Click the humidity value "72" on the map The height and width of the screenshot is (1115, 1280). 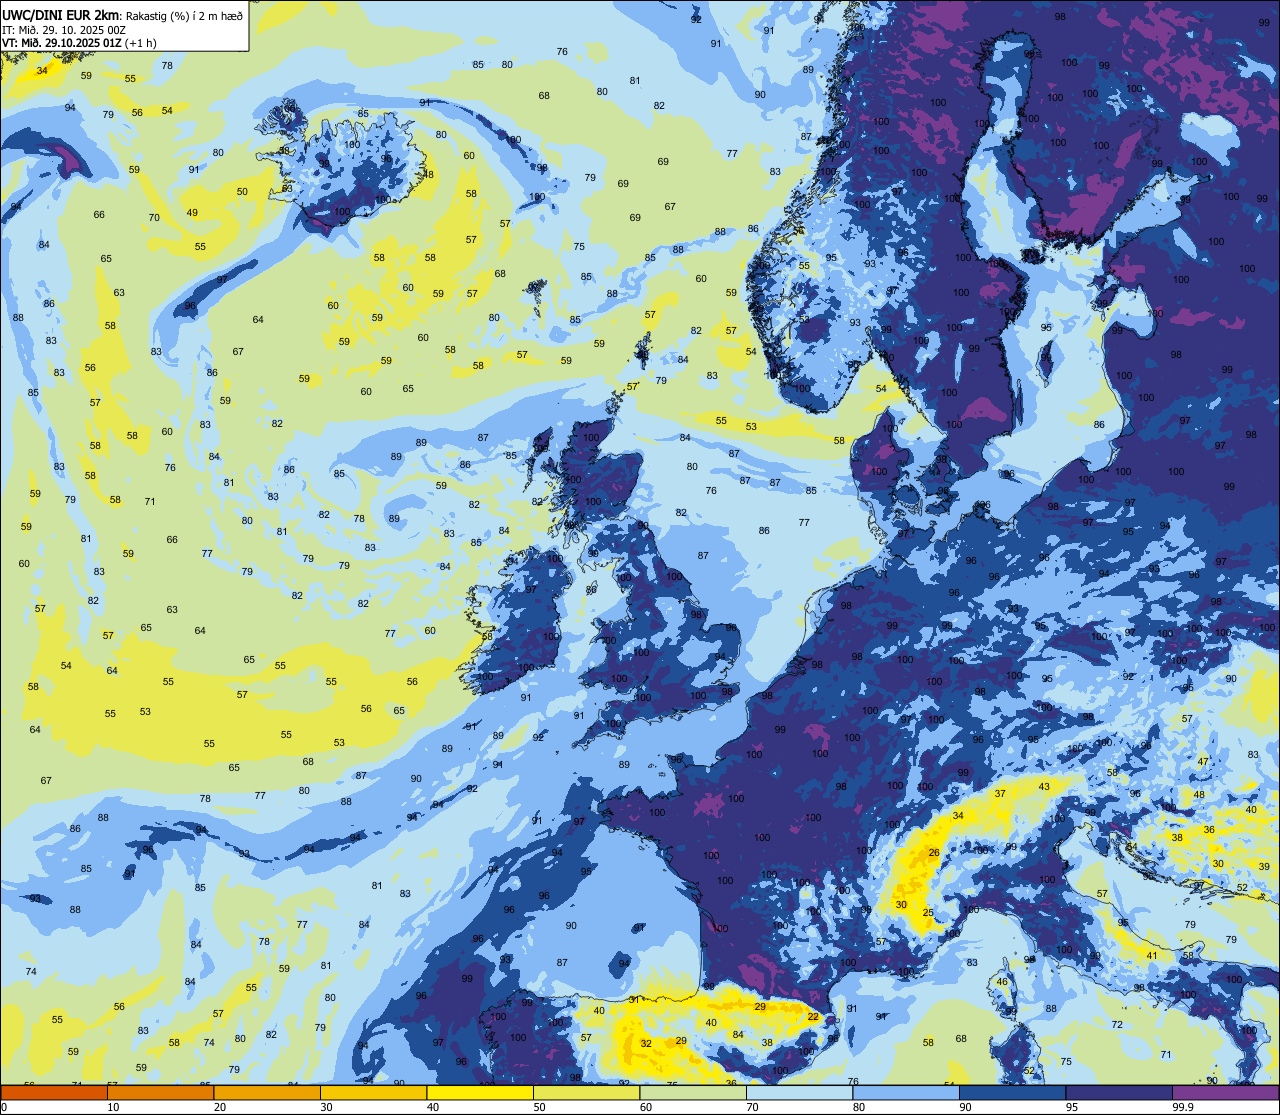coord(1117,1024)
